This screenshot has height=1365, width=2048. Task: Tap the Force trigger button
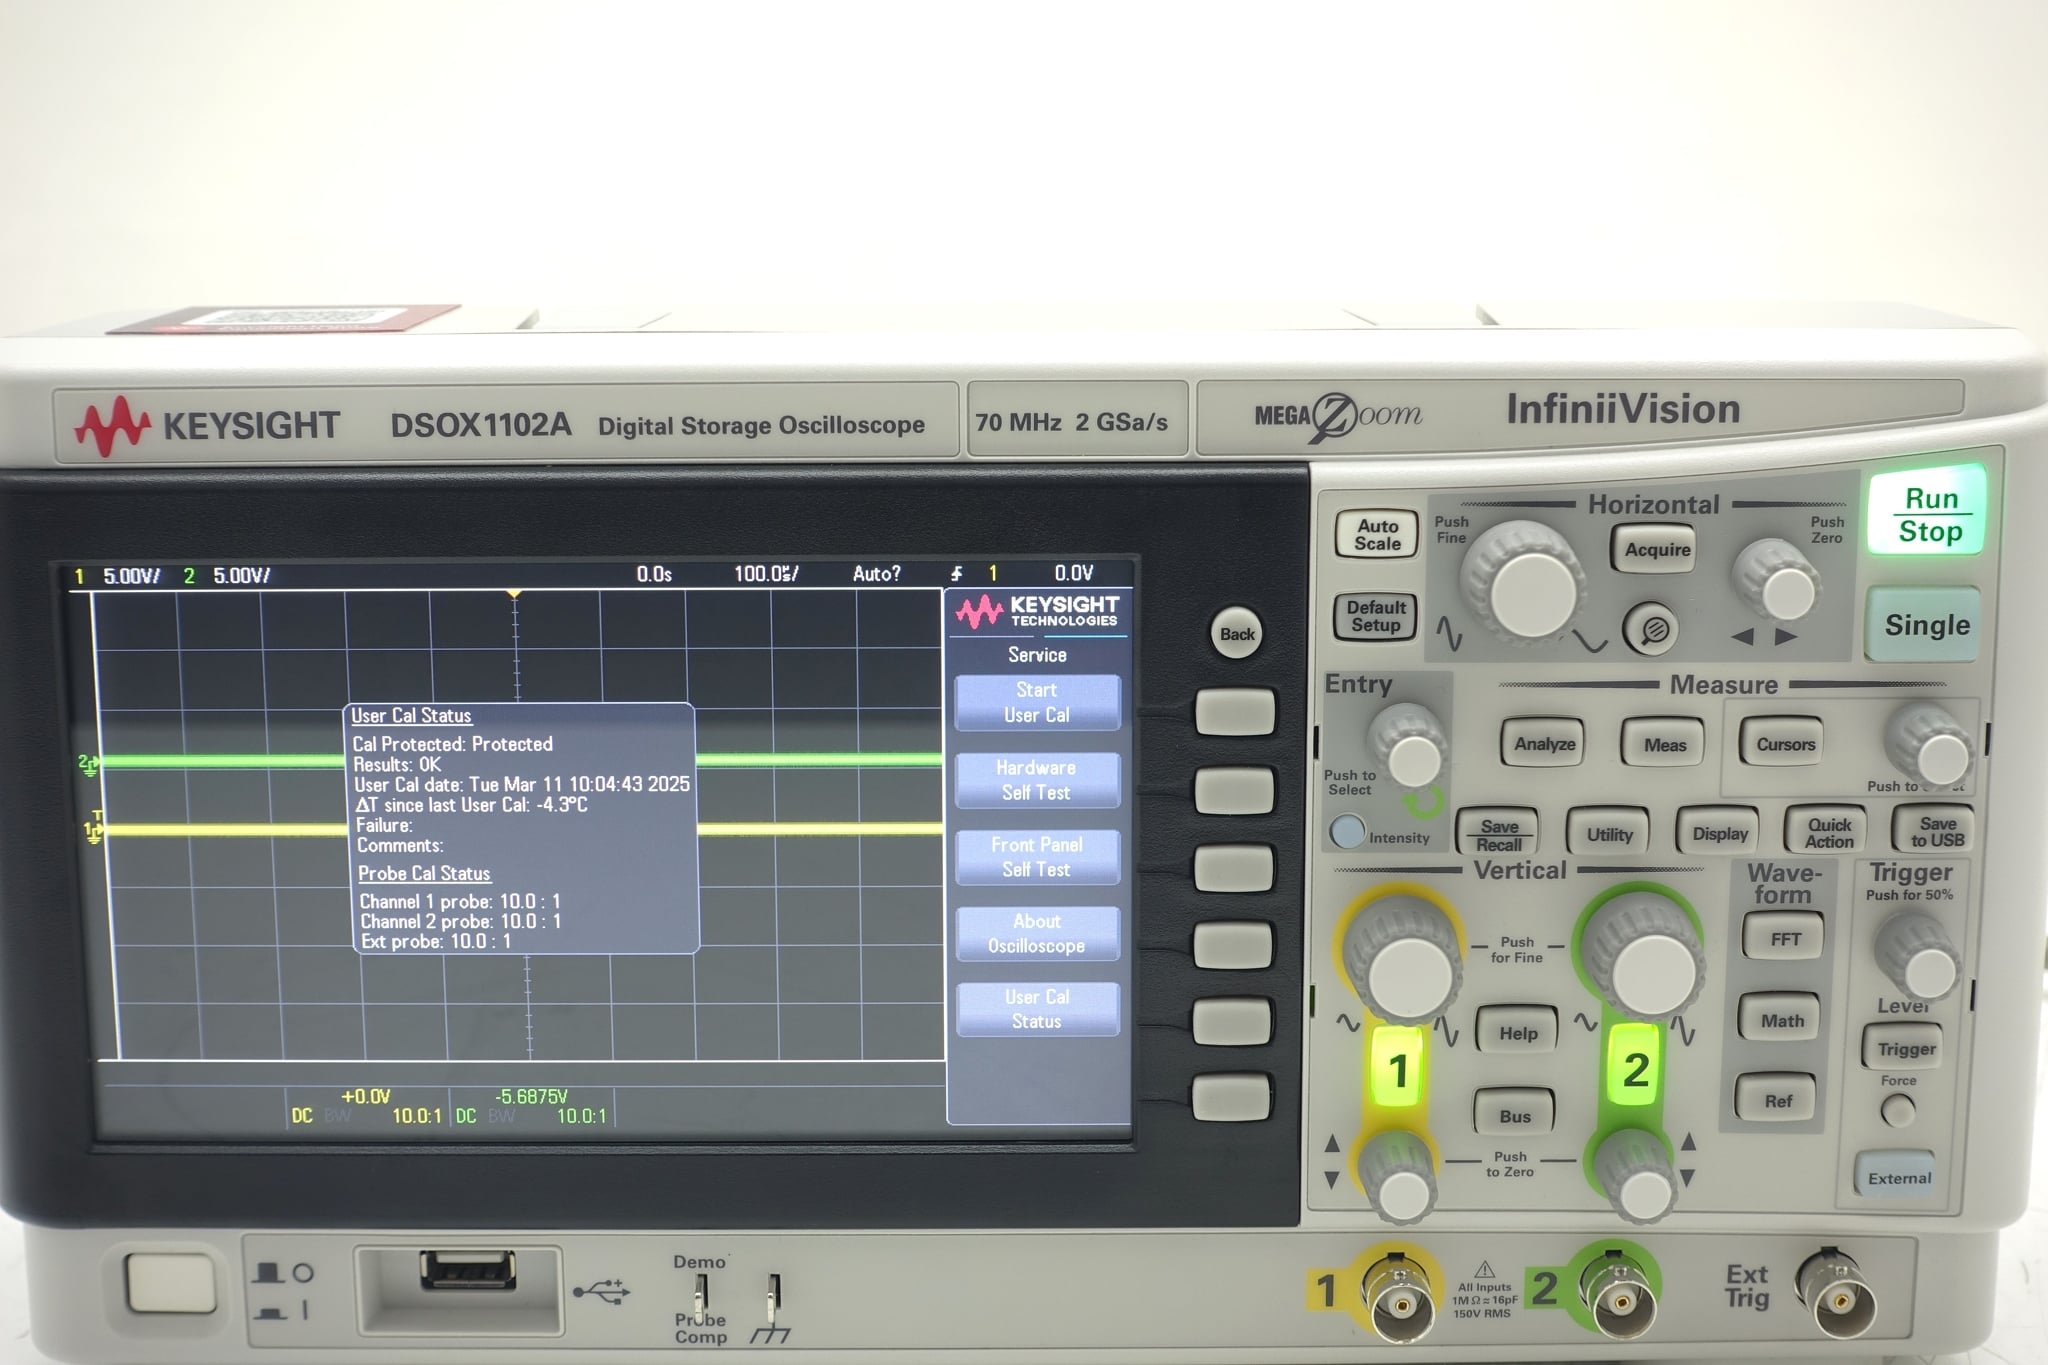1897,1110
